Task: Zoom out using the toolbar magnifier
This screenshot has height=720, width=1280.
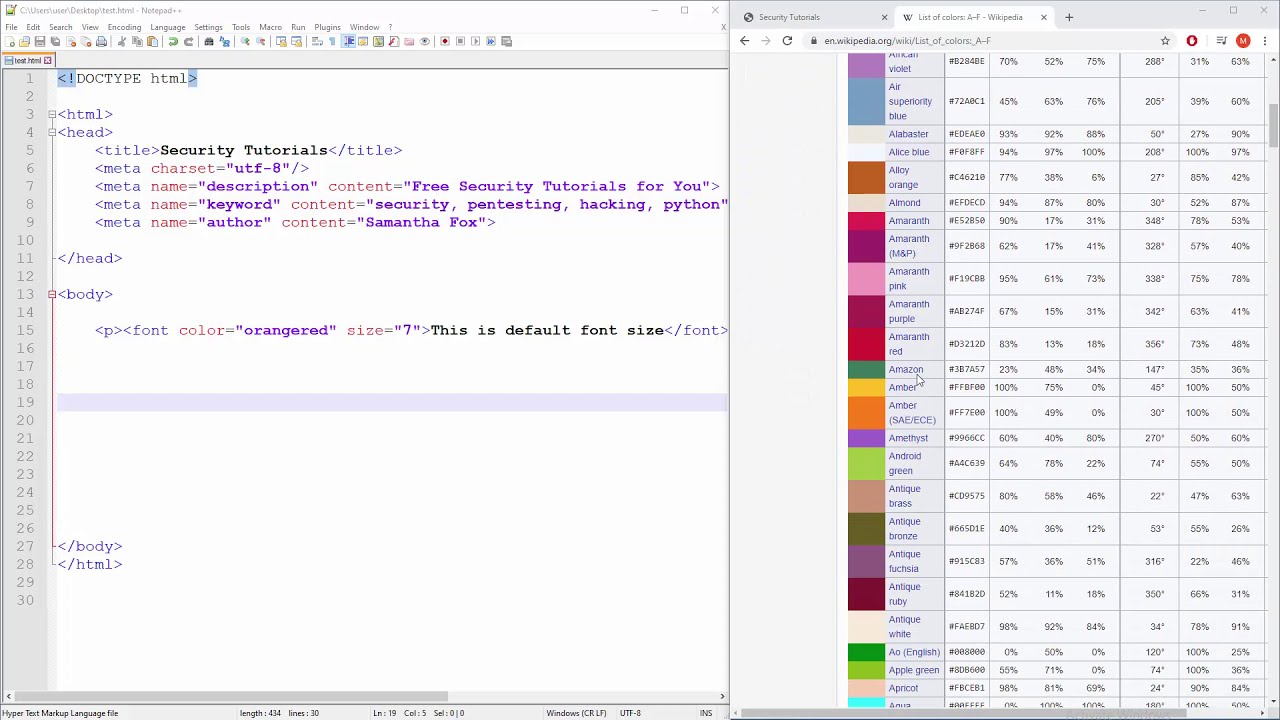Action: tap(260, 41)
